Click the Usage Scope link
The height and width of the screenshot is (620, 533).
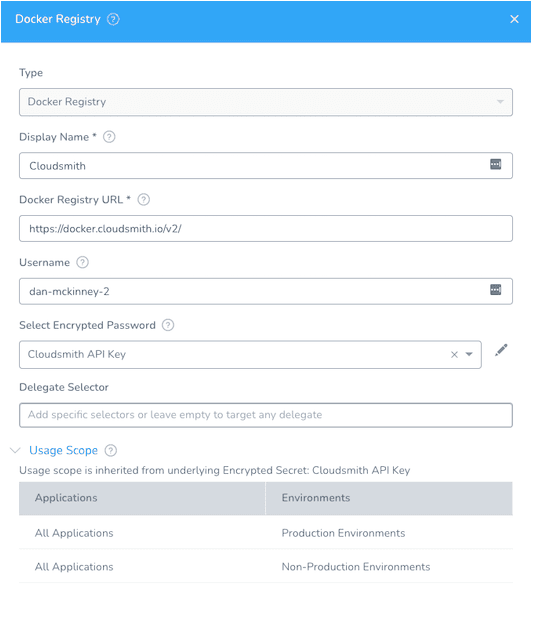[x=63, y=450]
